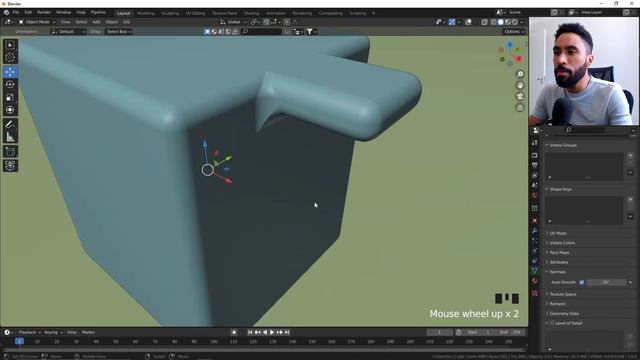
Task: Enable Auto Smooth checkbox
Action: pyautogui.click(x=582, y=282)
